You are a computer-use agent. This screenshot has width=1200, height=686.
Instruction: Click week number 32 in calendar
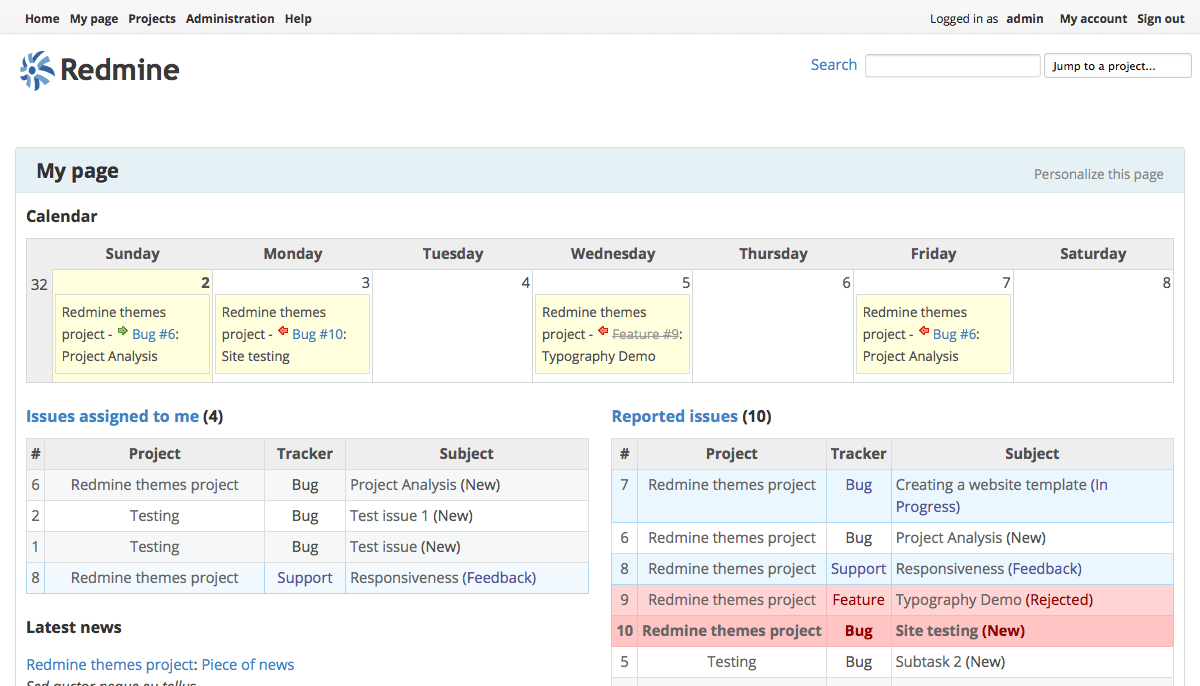(39, 284)
